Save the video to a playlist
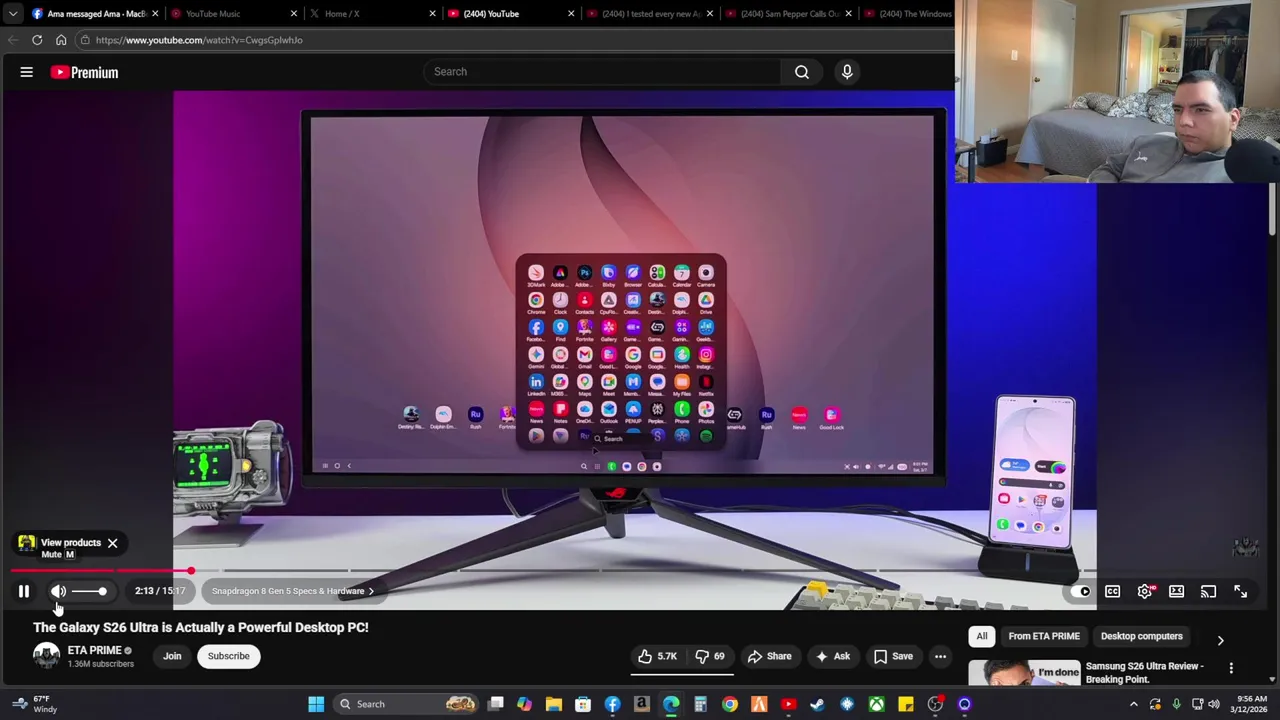The height and width of the screenshot is (720, 1280). (893, 656)
